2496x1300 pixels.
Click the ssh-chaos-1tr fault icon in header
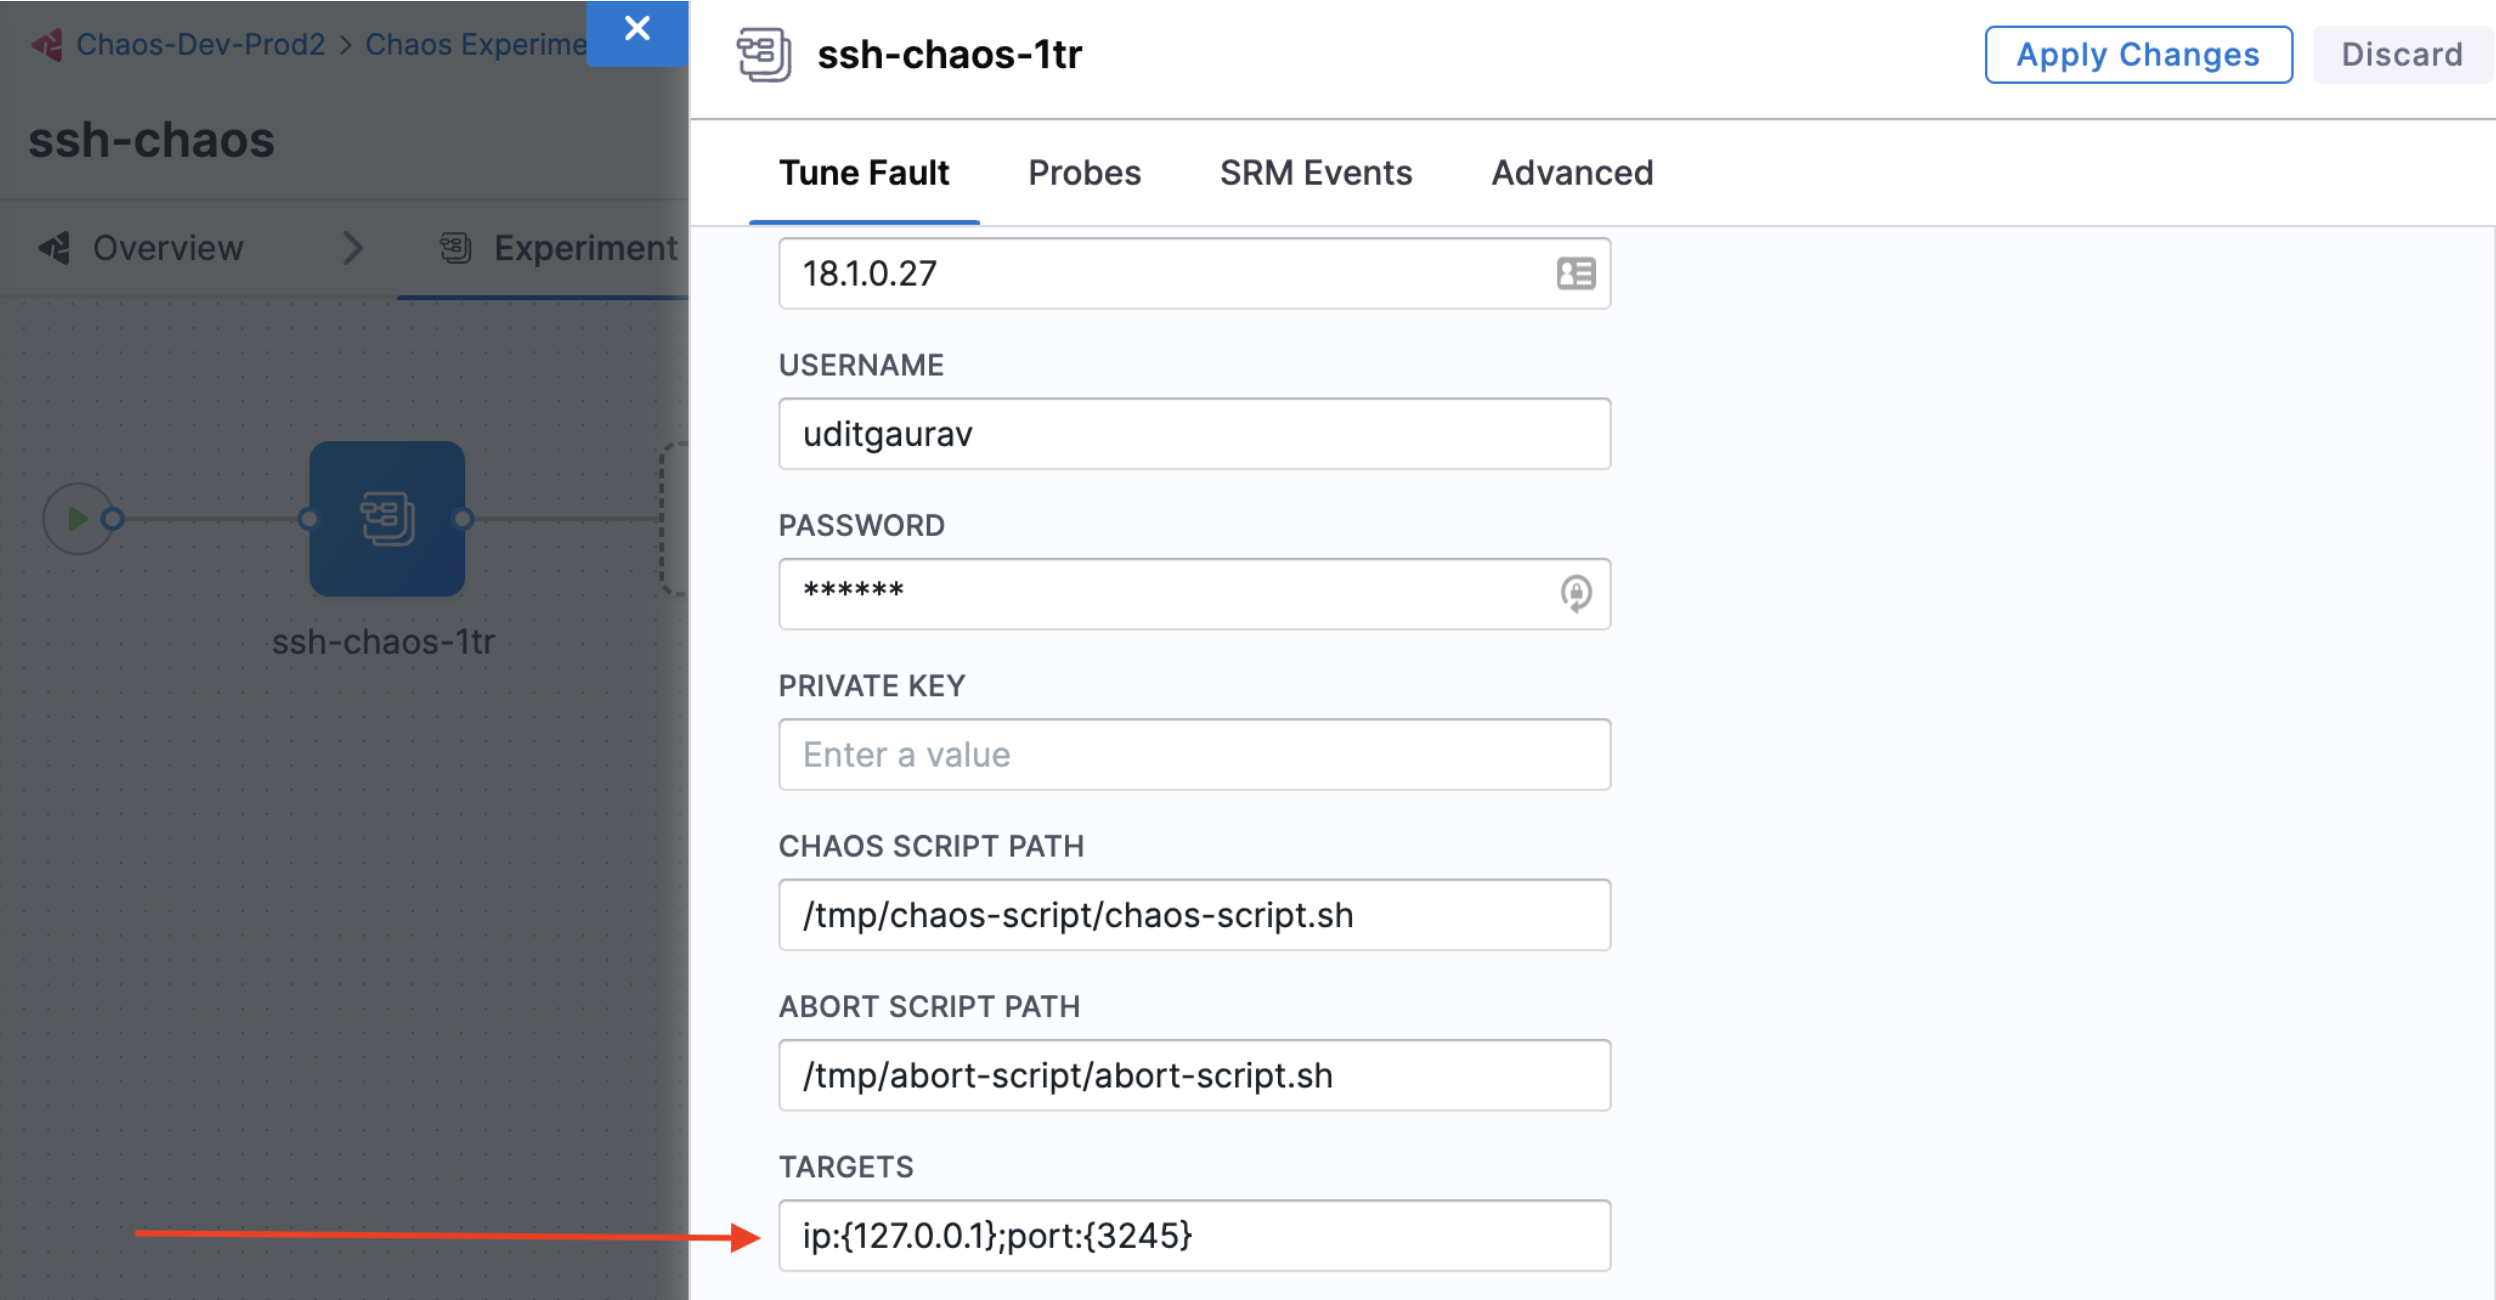764,54
